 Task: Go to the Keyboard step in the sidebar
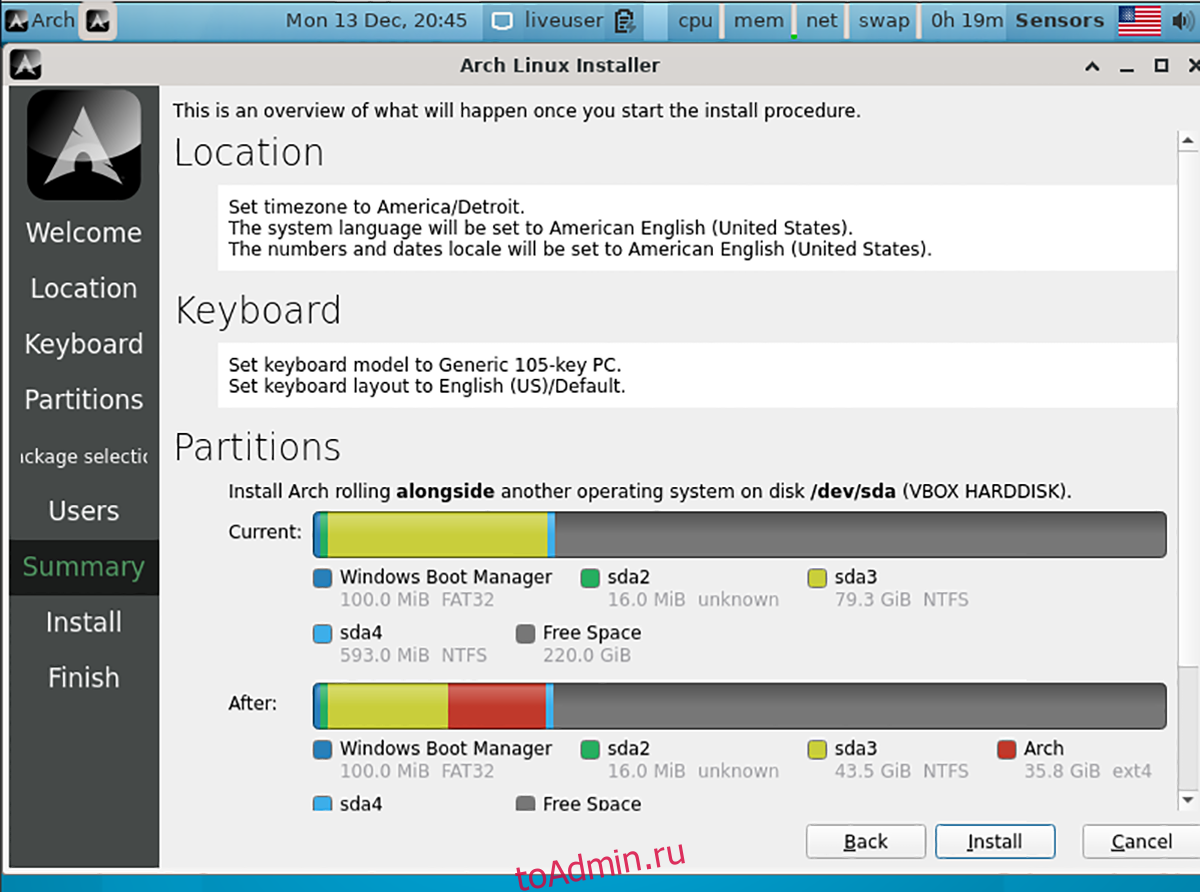[84, 344]
